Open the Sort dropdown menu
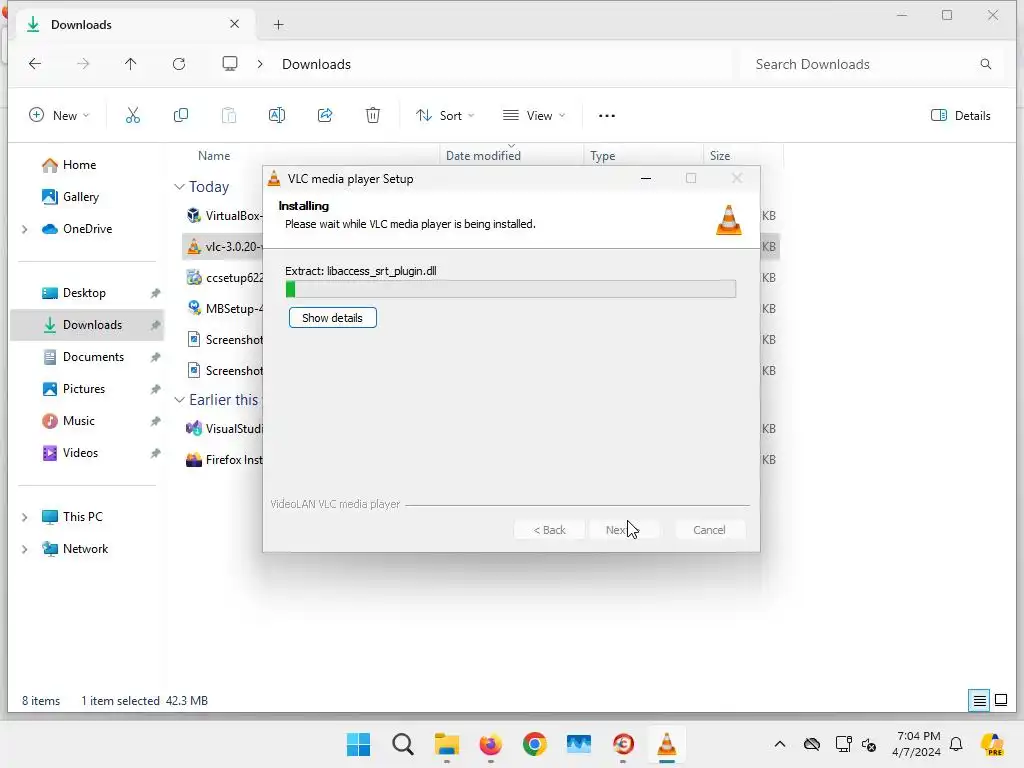Viewport: 1024px width, 768px height. 445,116
